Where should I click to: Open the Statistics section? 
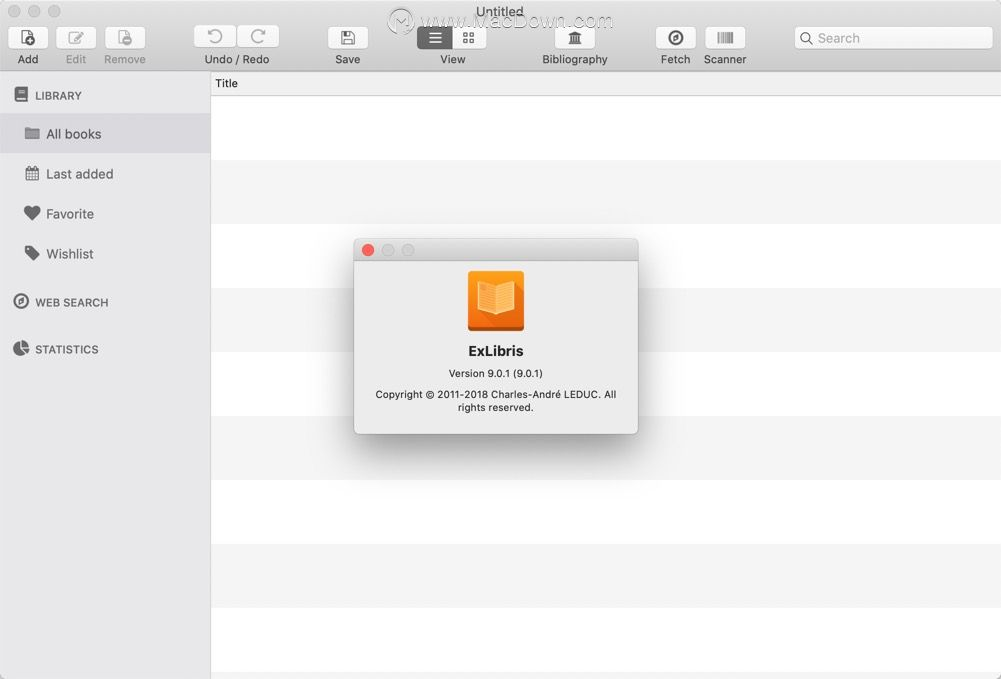click(66, 350)
